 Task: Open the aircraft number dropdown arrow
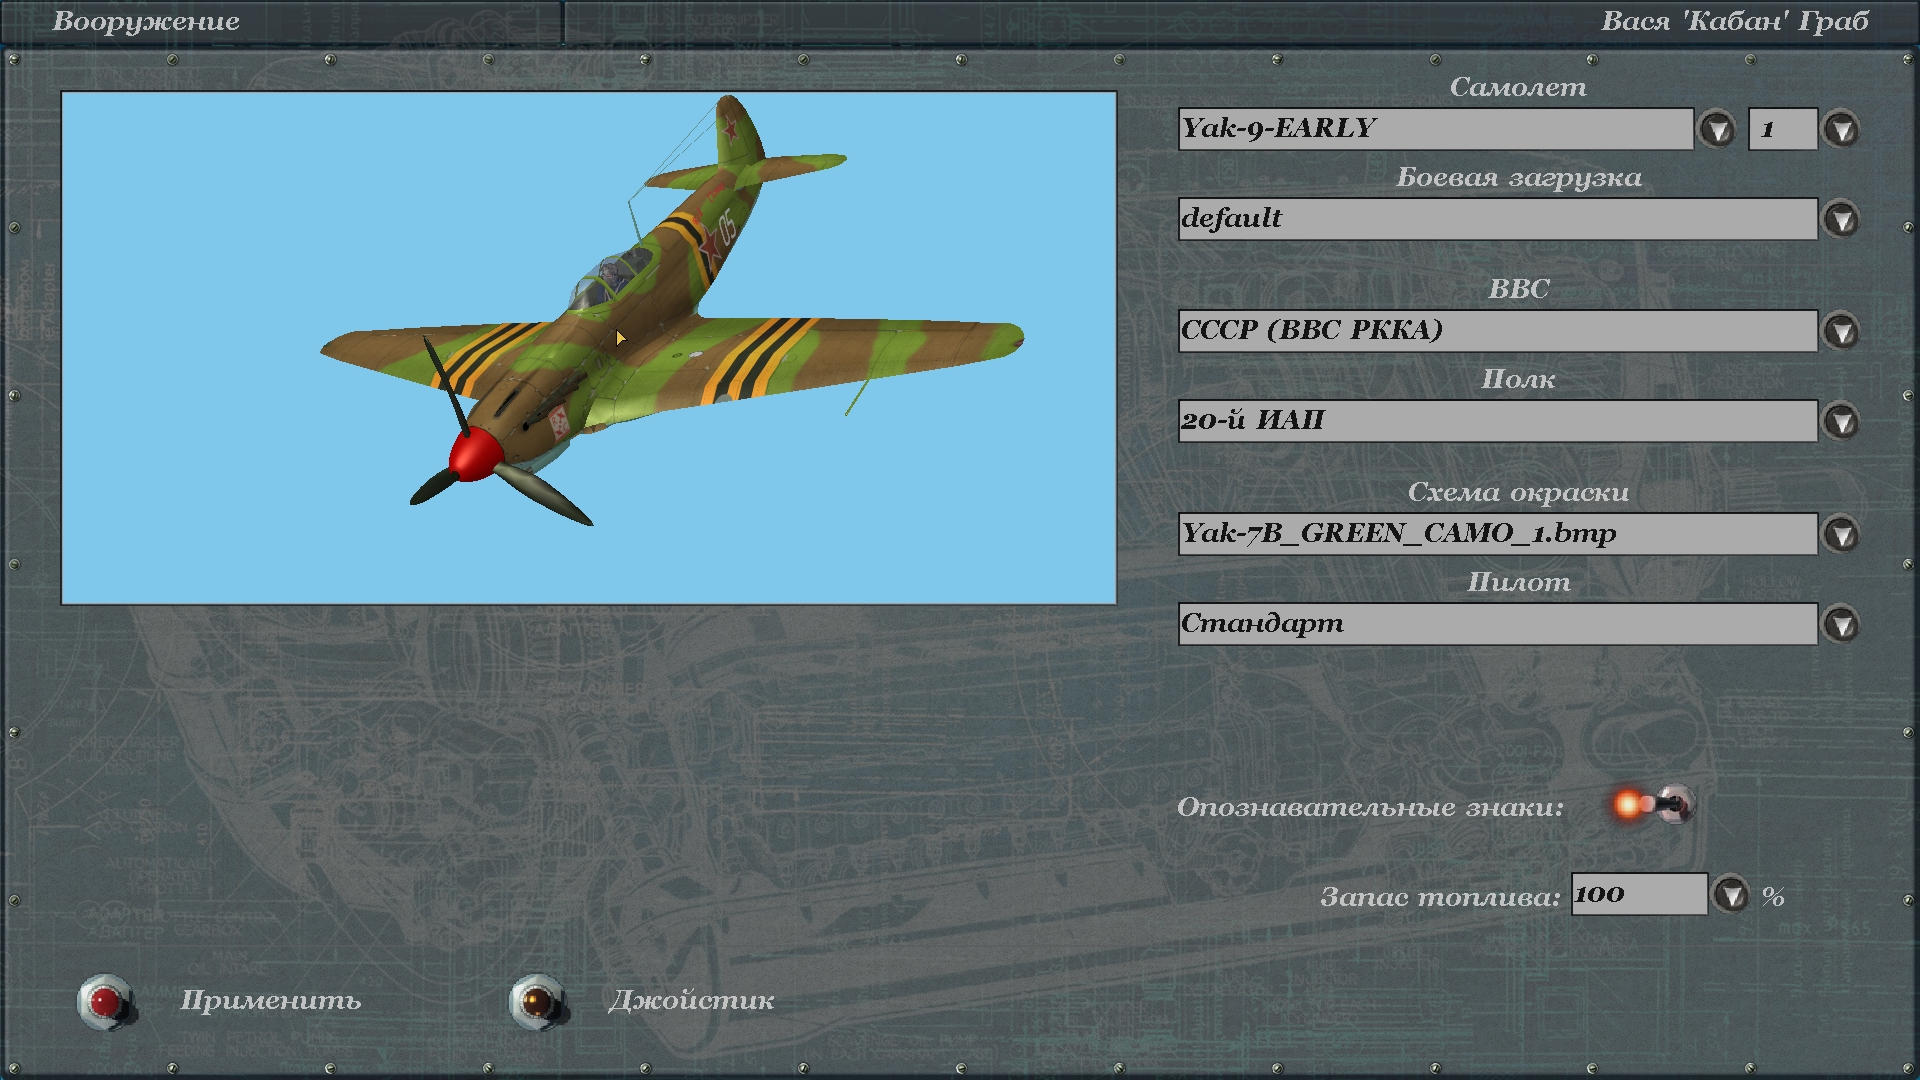tap(1841, 129)
